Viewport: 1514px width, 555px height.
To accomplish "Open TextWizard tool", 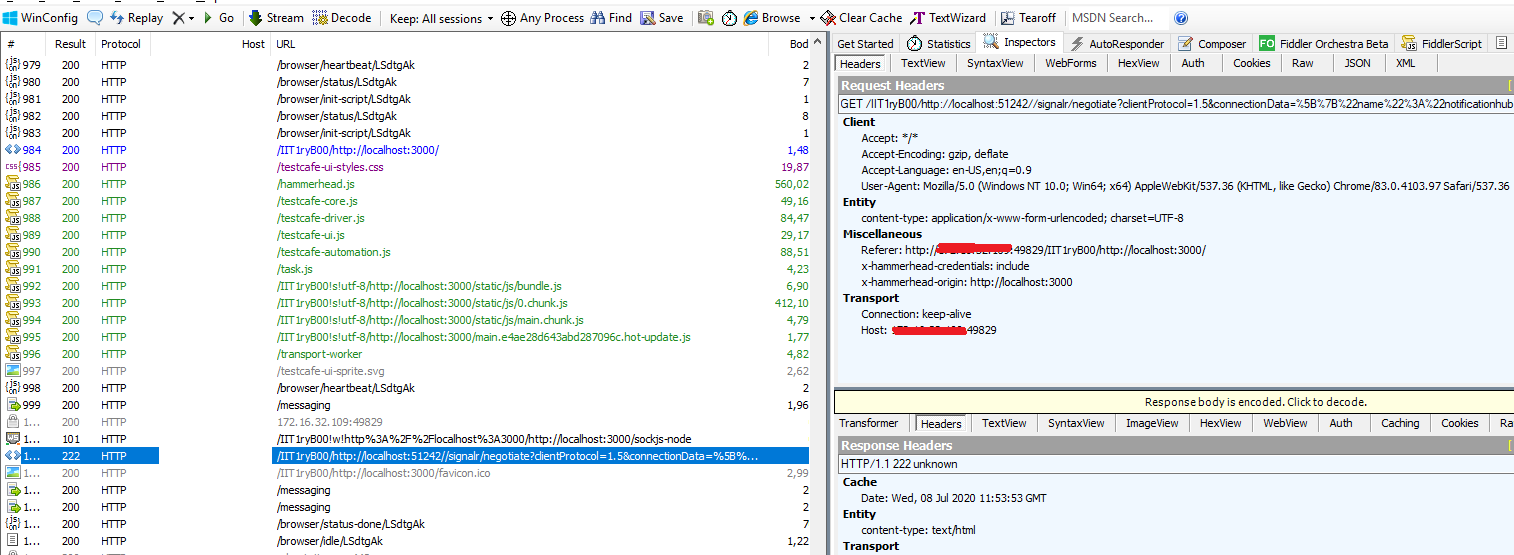I will click(948, 18).
